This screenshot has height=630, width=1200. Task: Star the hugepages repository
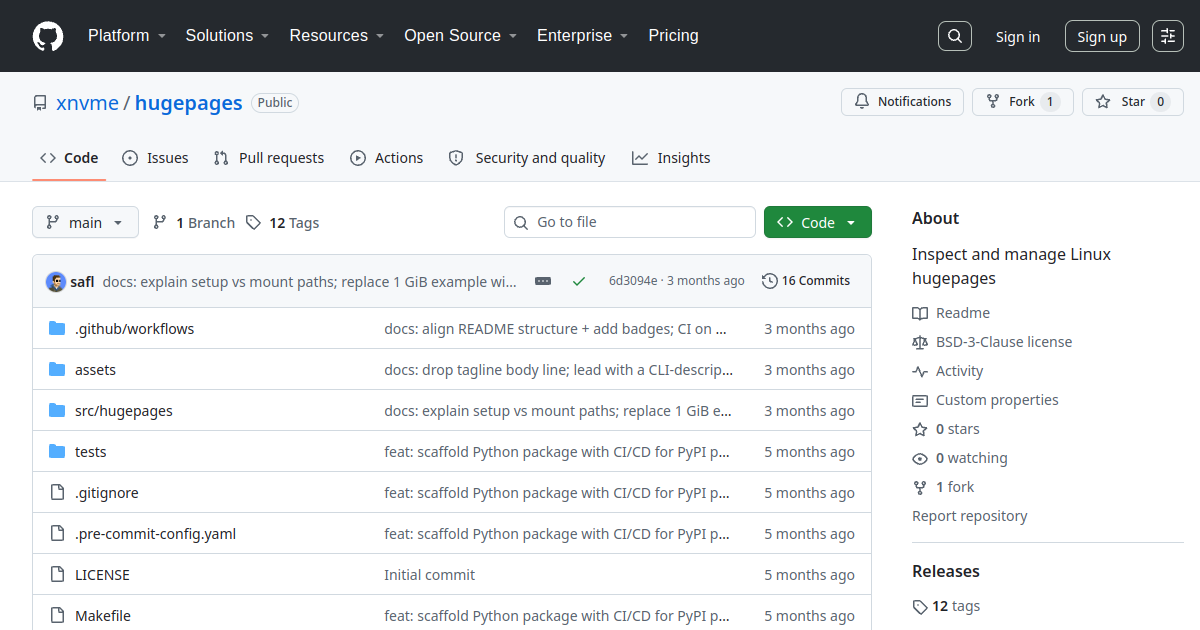[x=1133, y=102]
